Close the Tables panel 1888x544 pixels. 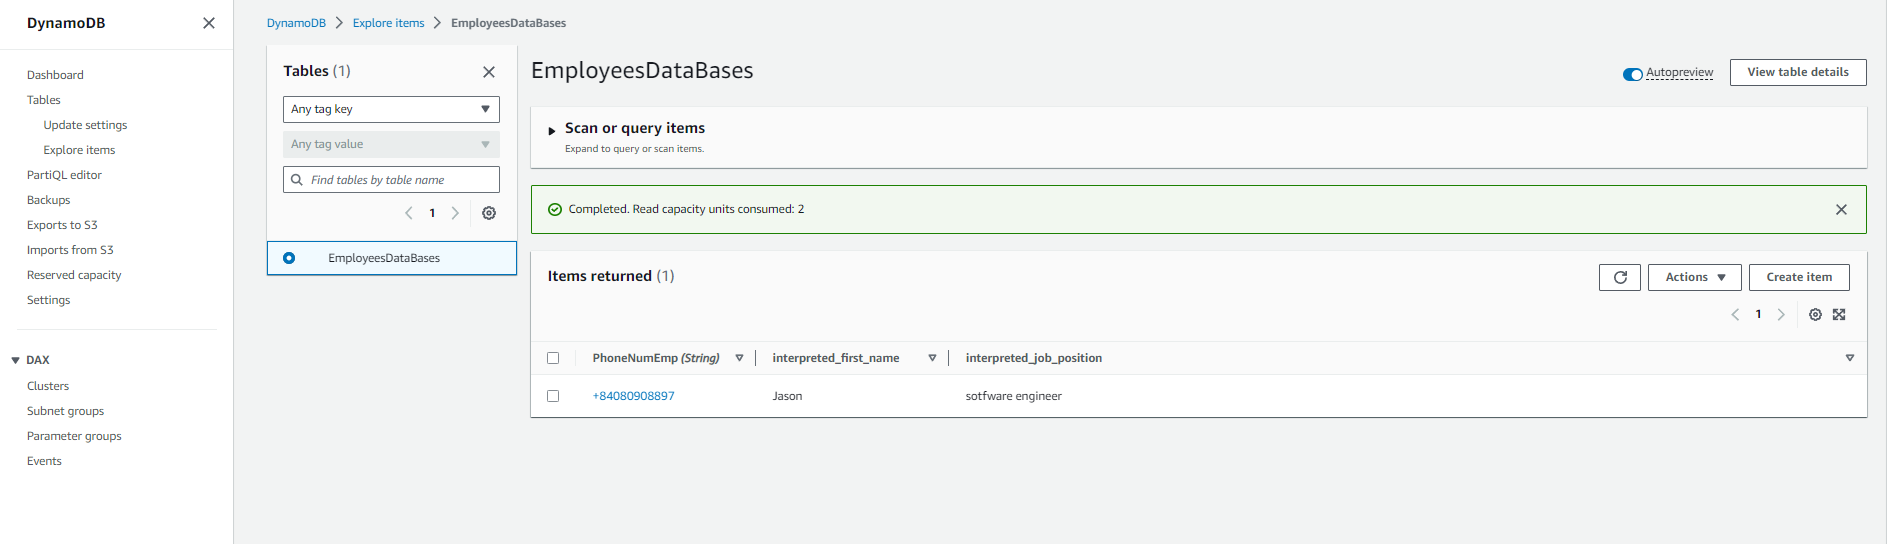[x=489, y=72]
